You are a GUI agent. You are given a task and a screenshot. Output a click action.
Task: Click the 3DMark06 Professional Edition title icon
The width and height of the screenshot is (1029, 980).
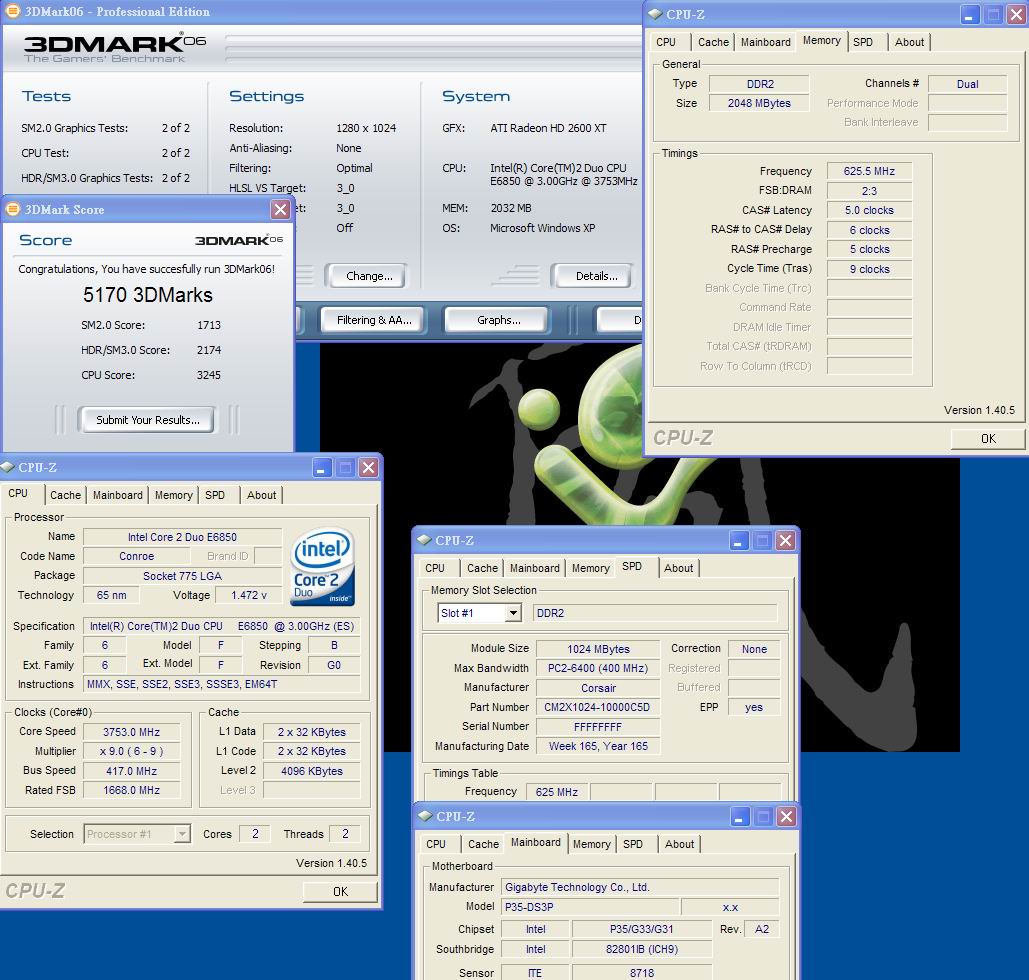12,12
